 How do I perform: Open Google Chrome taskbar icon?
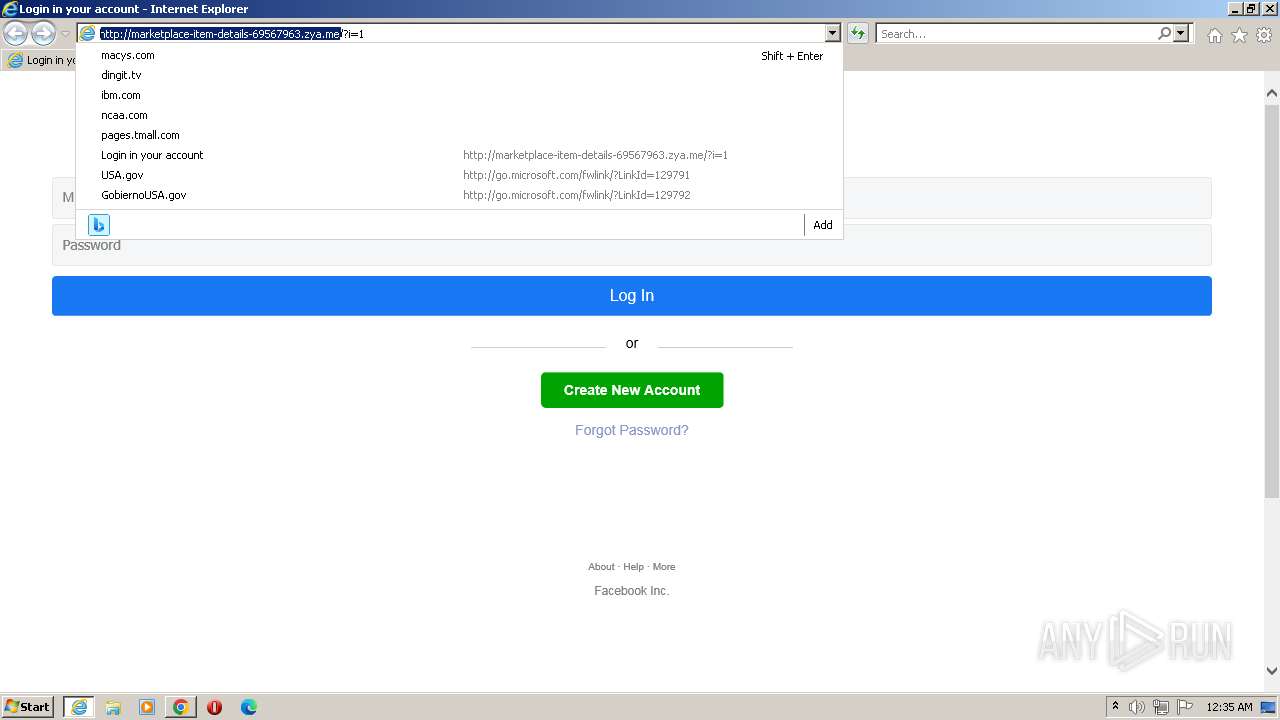pos(181,707)
